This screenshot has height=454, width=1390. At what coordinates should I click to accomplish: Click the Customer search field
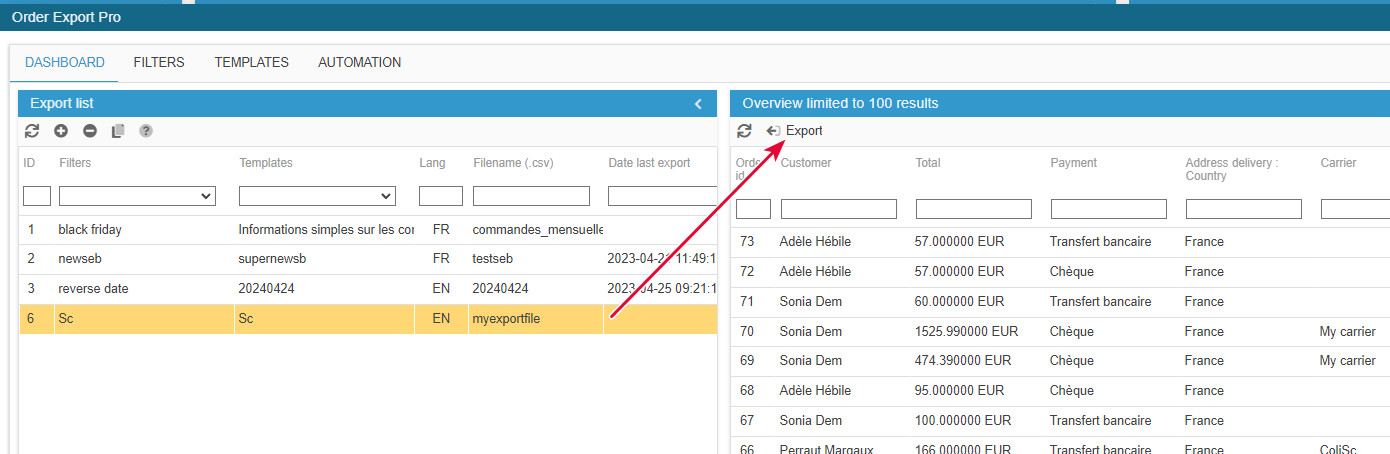coord(838,209)
